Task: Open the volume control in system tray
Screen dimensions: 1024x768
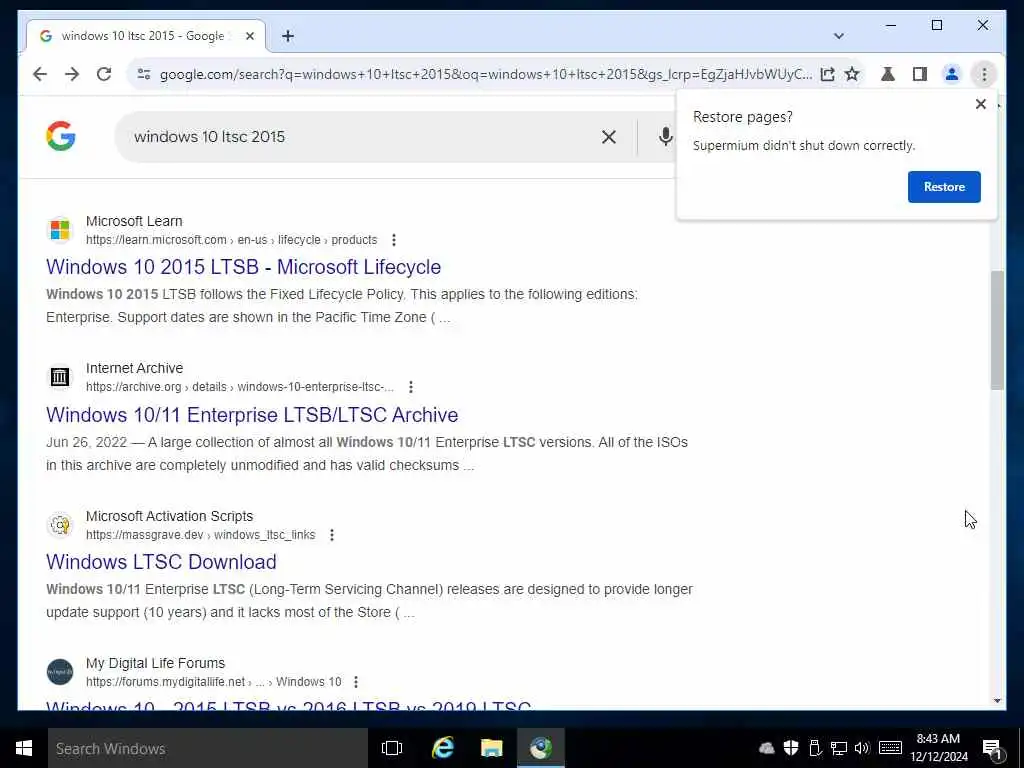Action: 862,748
